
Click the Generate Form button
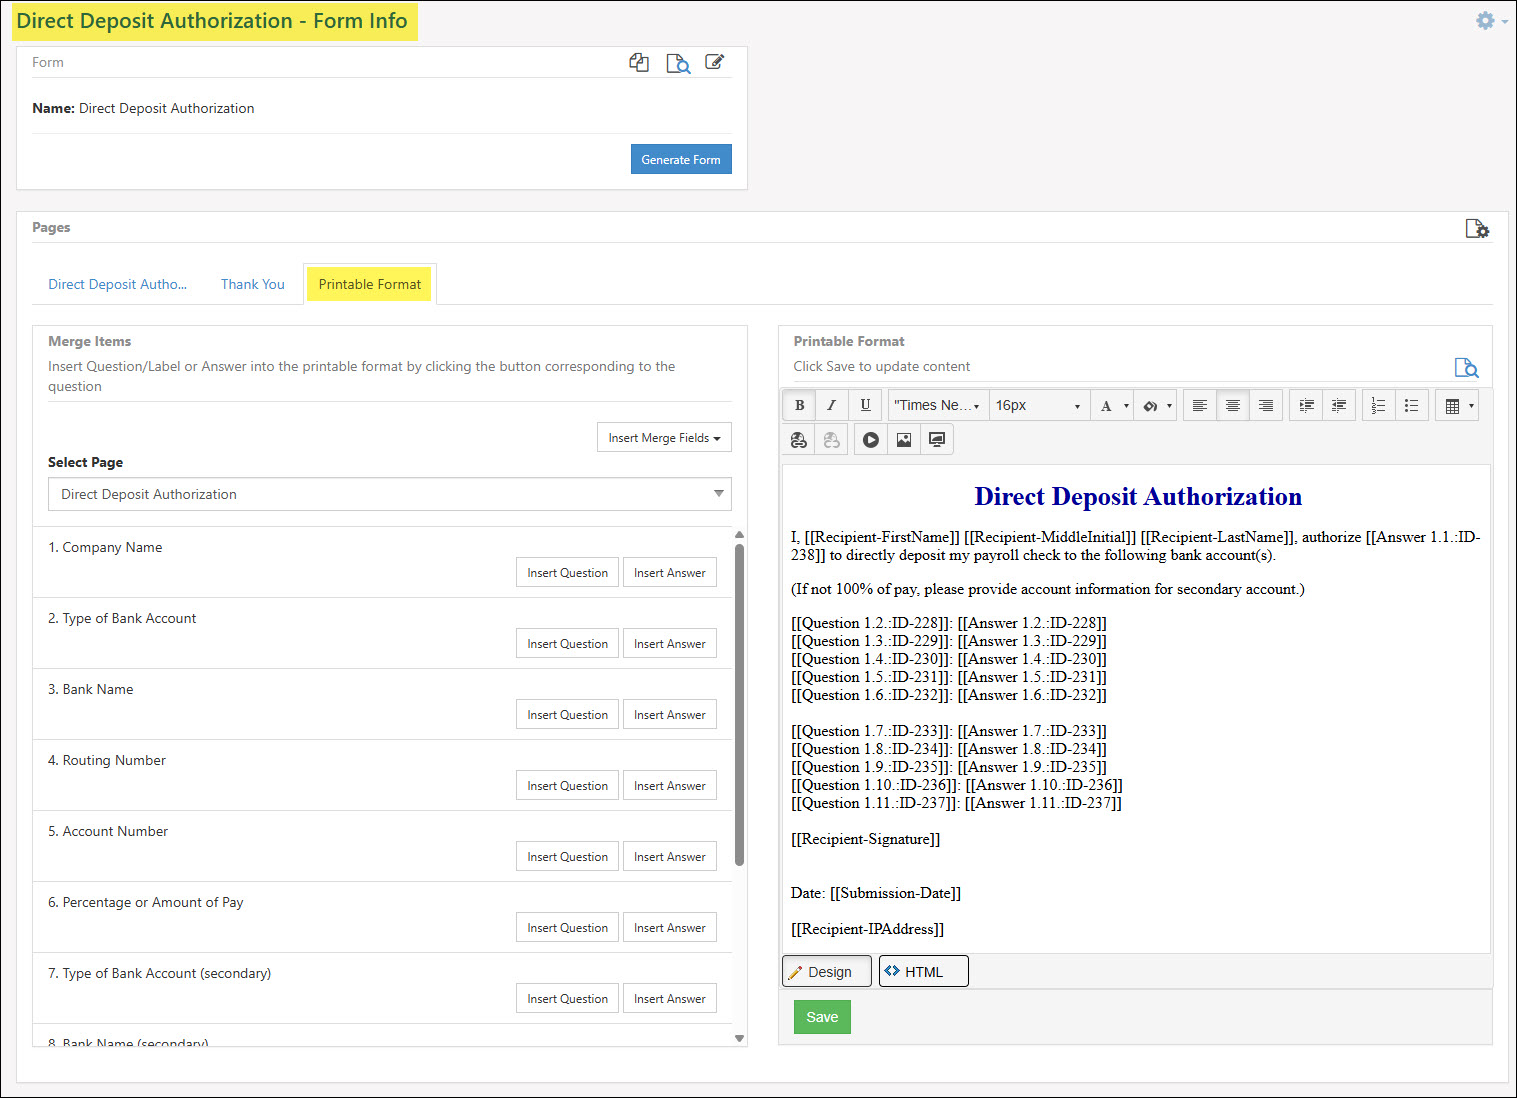(681, 159)
